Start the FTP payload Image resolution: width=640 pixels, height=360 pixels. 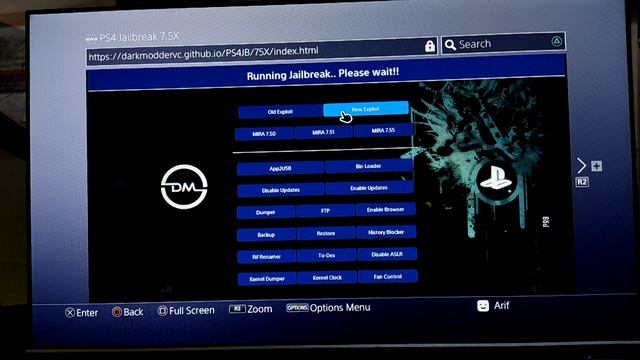tap(325, 211)
